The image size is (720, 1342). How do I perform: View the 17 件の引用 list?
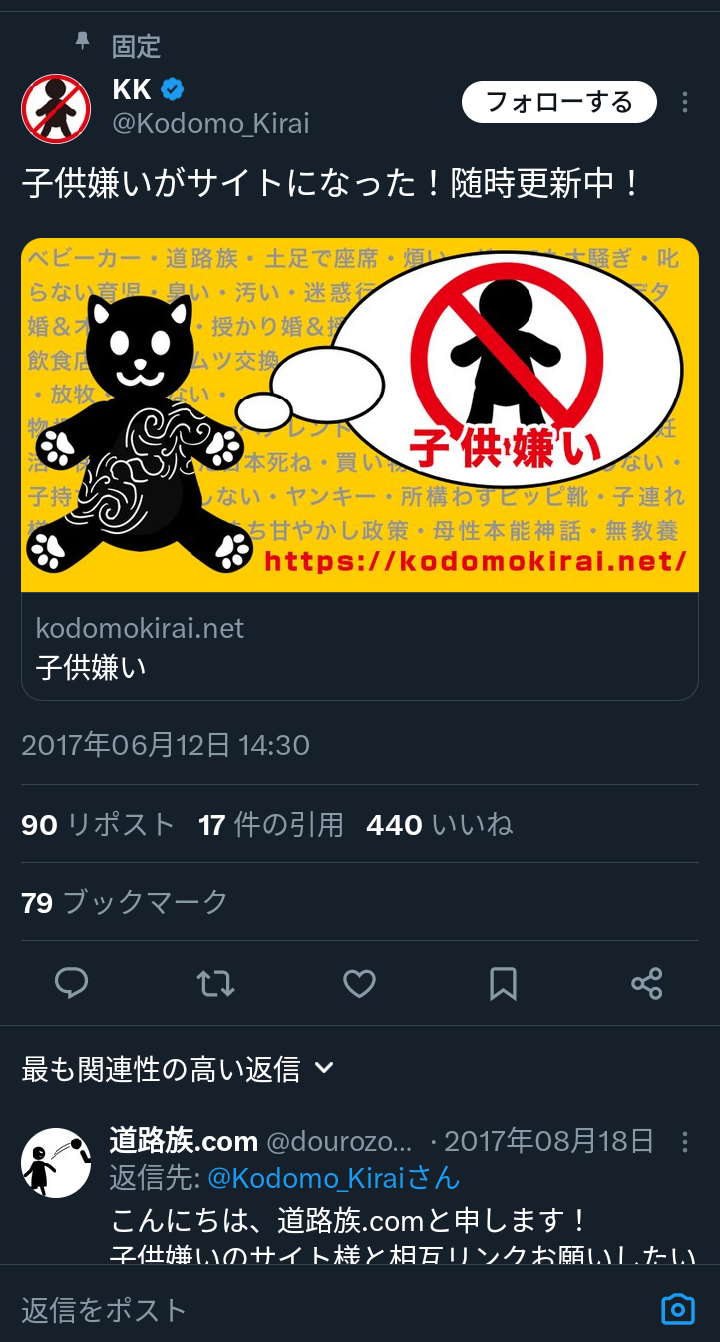click(271, 825)
